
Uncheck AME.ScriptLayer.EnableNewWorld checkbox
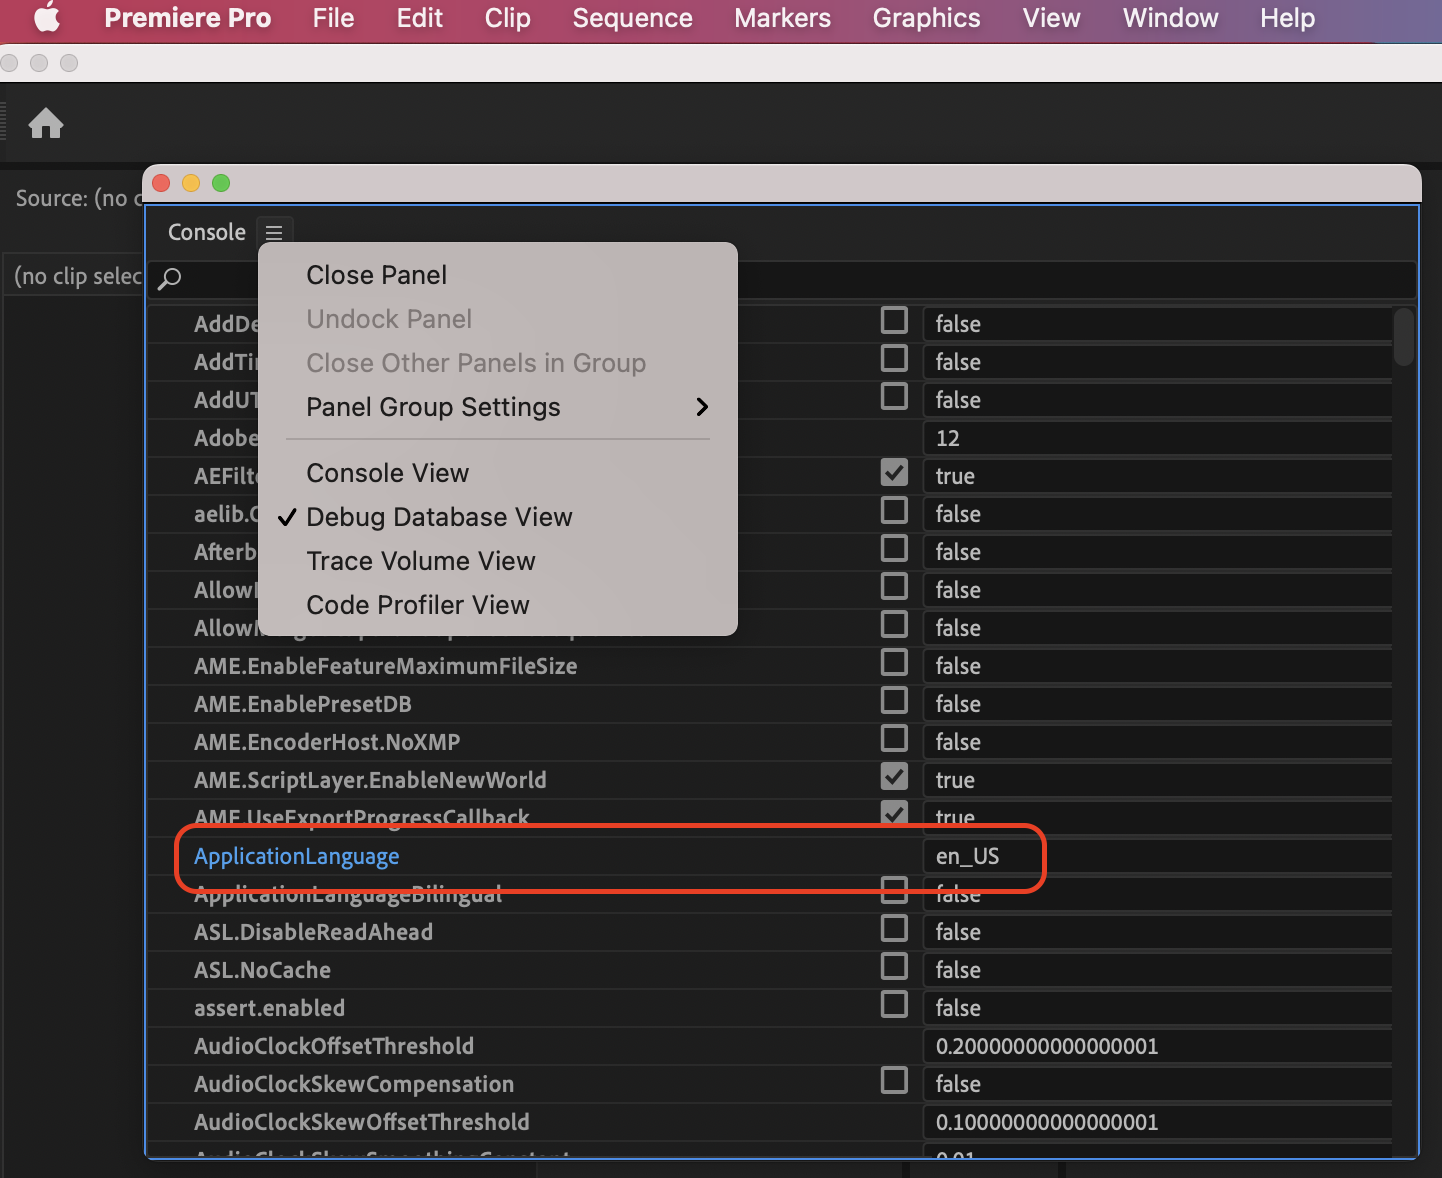[894, 777]
